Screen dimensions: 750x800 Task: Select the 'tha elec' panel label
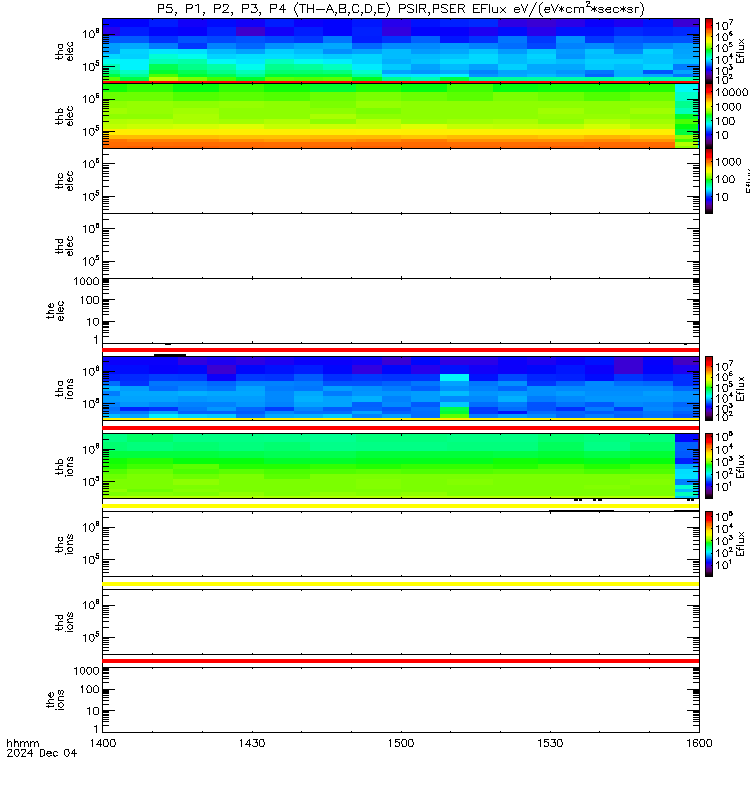[x=64, y=51]
